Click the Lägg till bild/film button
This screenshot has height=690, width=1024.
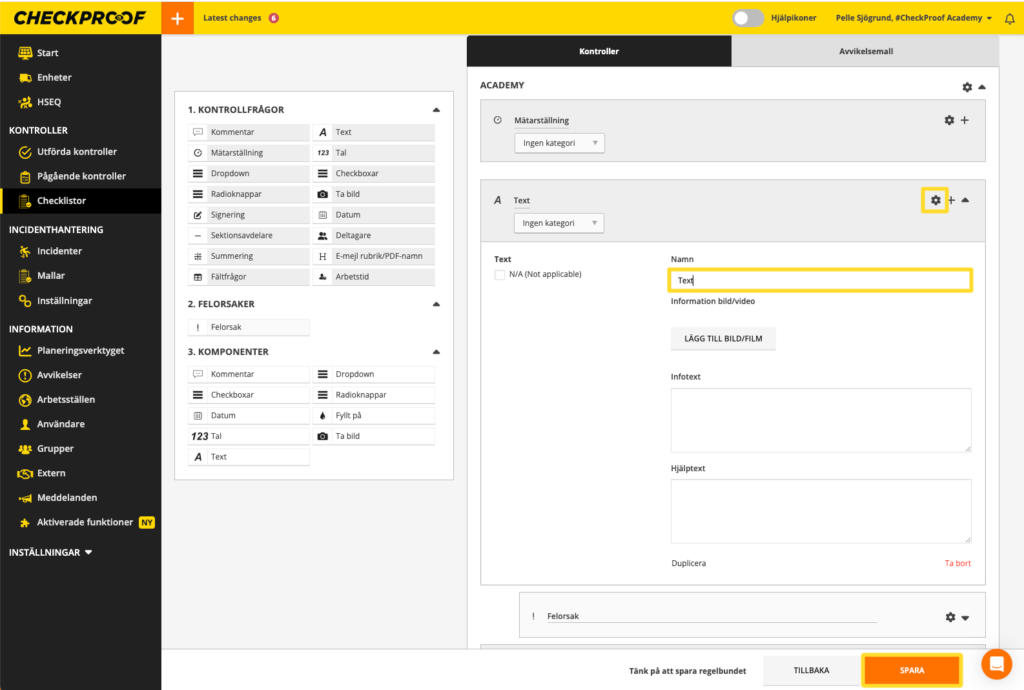coord(723,339)
